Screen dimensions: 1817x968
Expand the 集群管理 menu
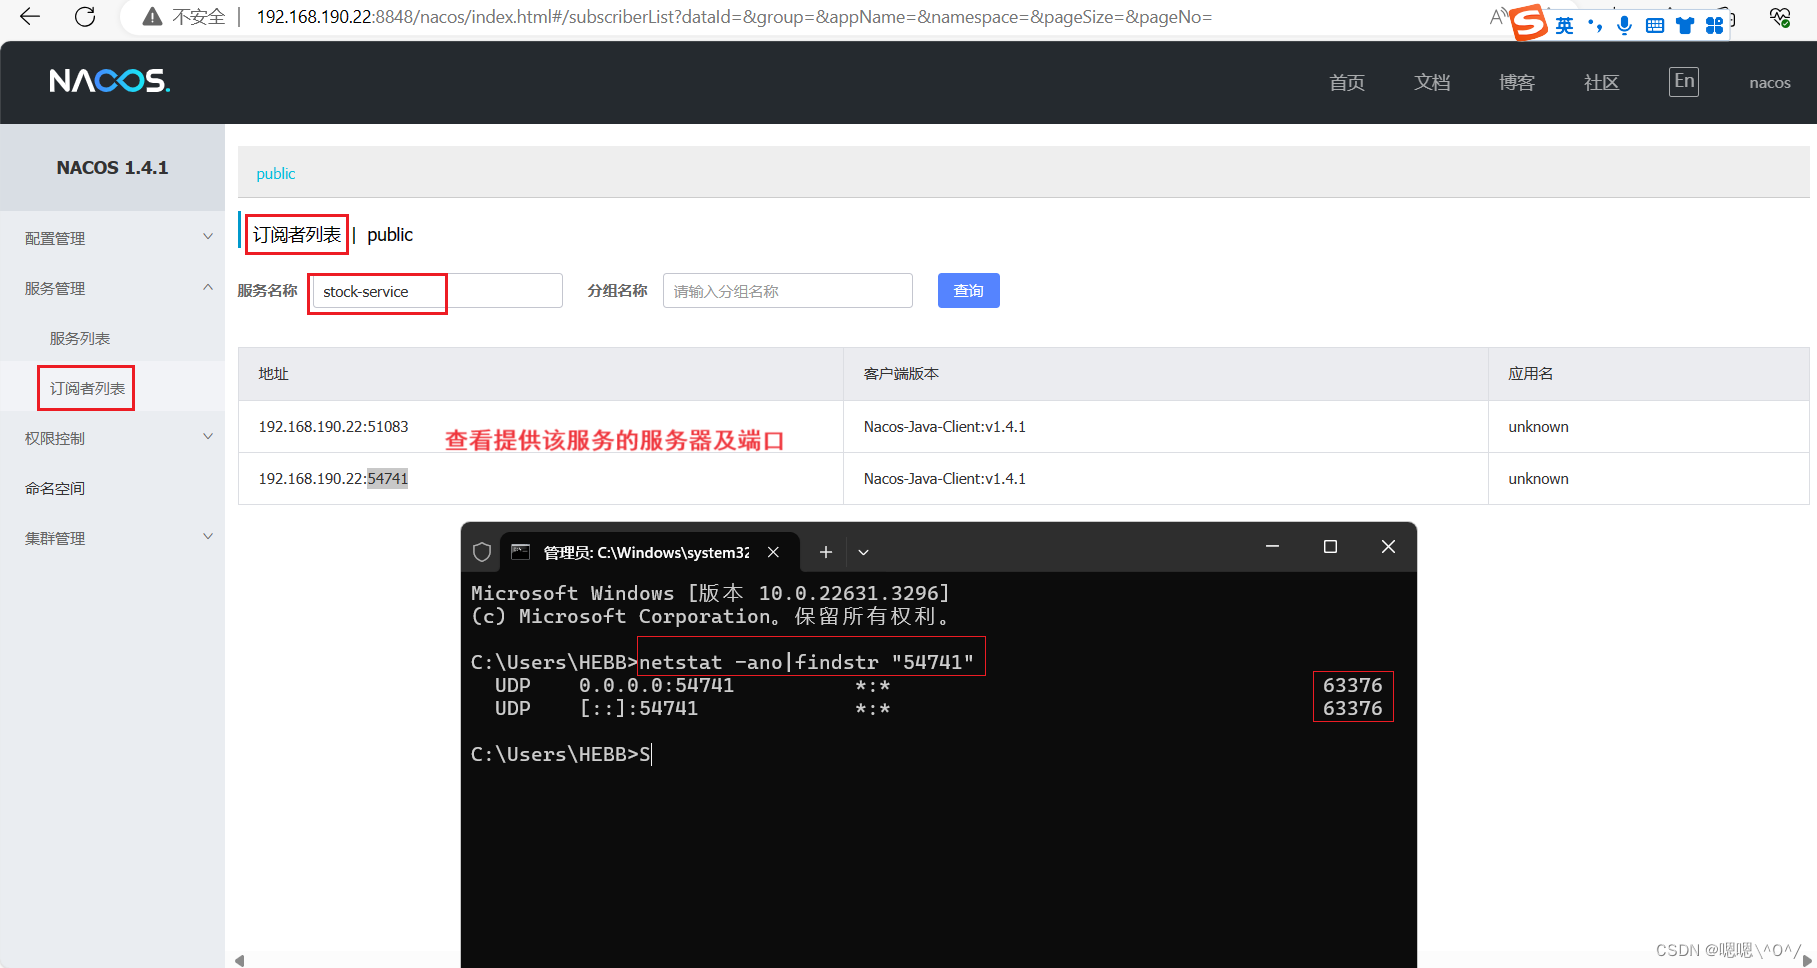point(112,538)
